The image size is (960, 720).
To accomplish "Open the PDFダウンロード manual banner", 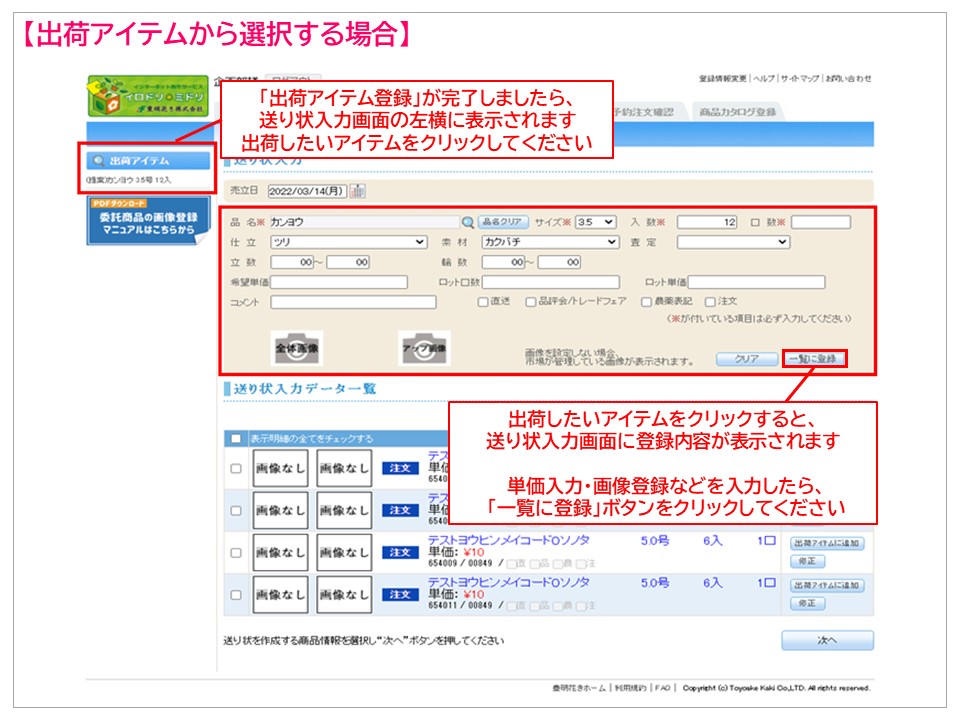I will pos(148,220).
